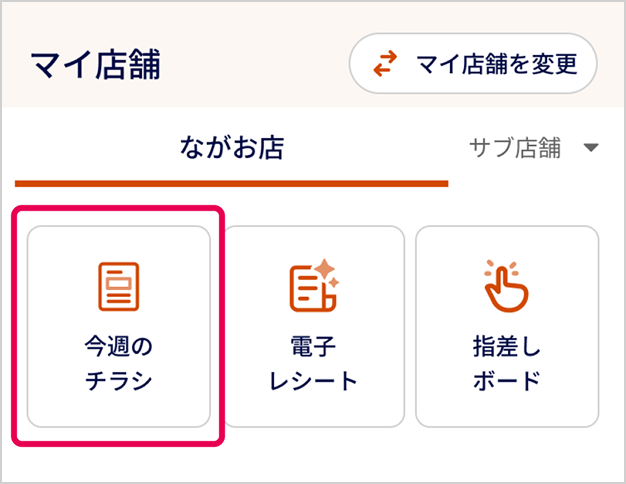Viewport: 626px width, 484px height.
Task: Click the electronic receipt sparkle icon
Action: 313,286
